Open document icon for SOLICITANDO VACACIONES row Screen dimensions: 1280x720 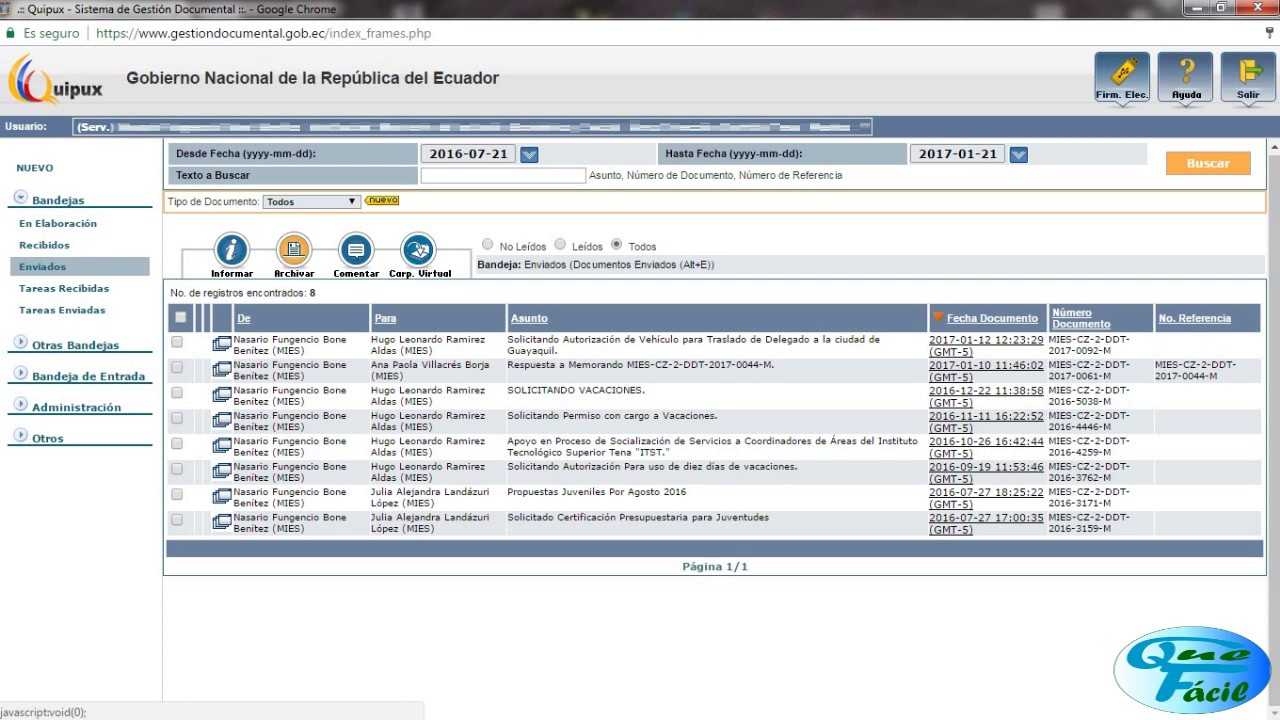[x=221, y=395]
